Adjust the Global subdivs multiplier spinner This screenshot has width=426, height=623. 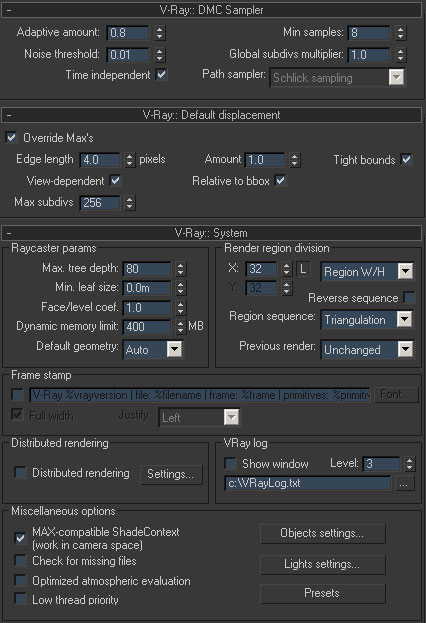tap(401, 54)
